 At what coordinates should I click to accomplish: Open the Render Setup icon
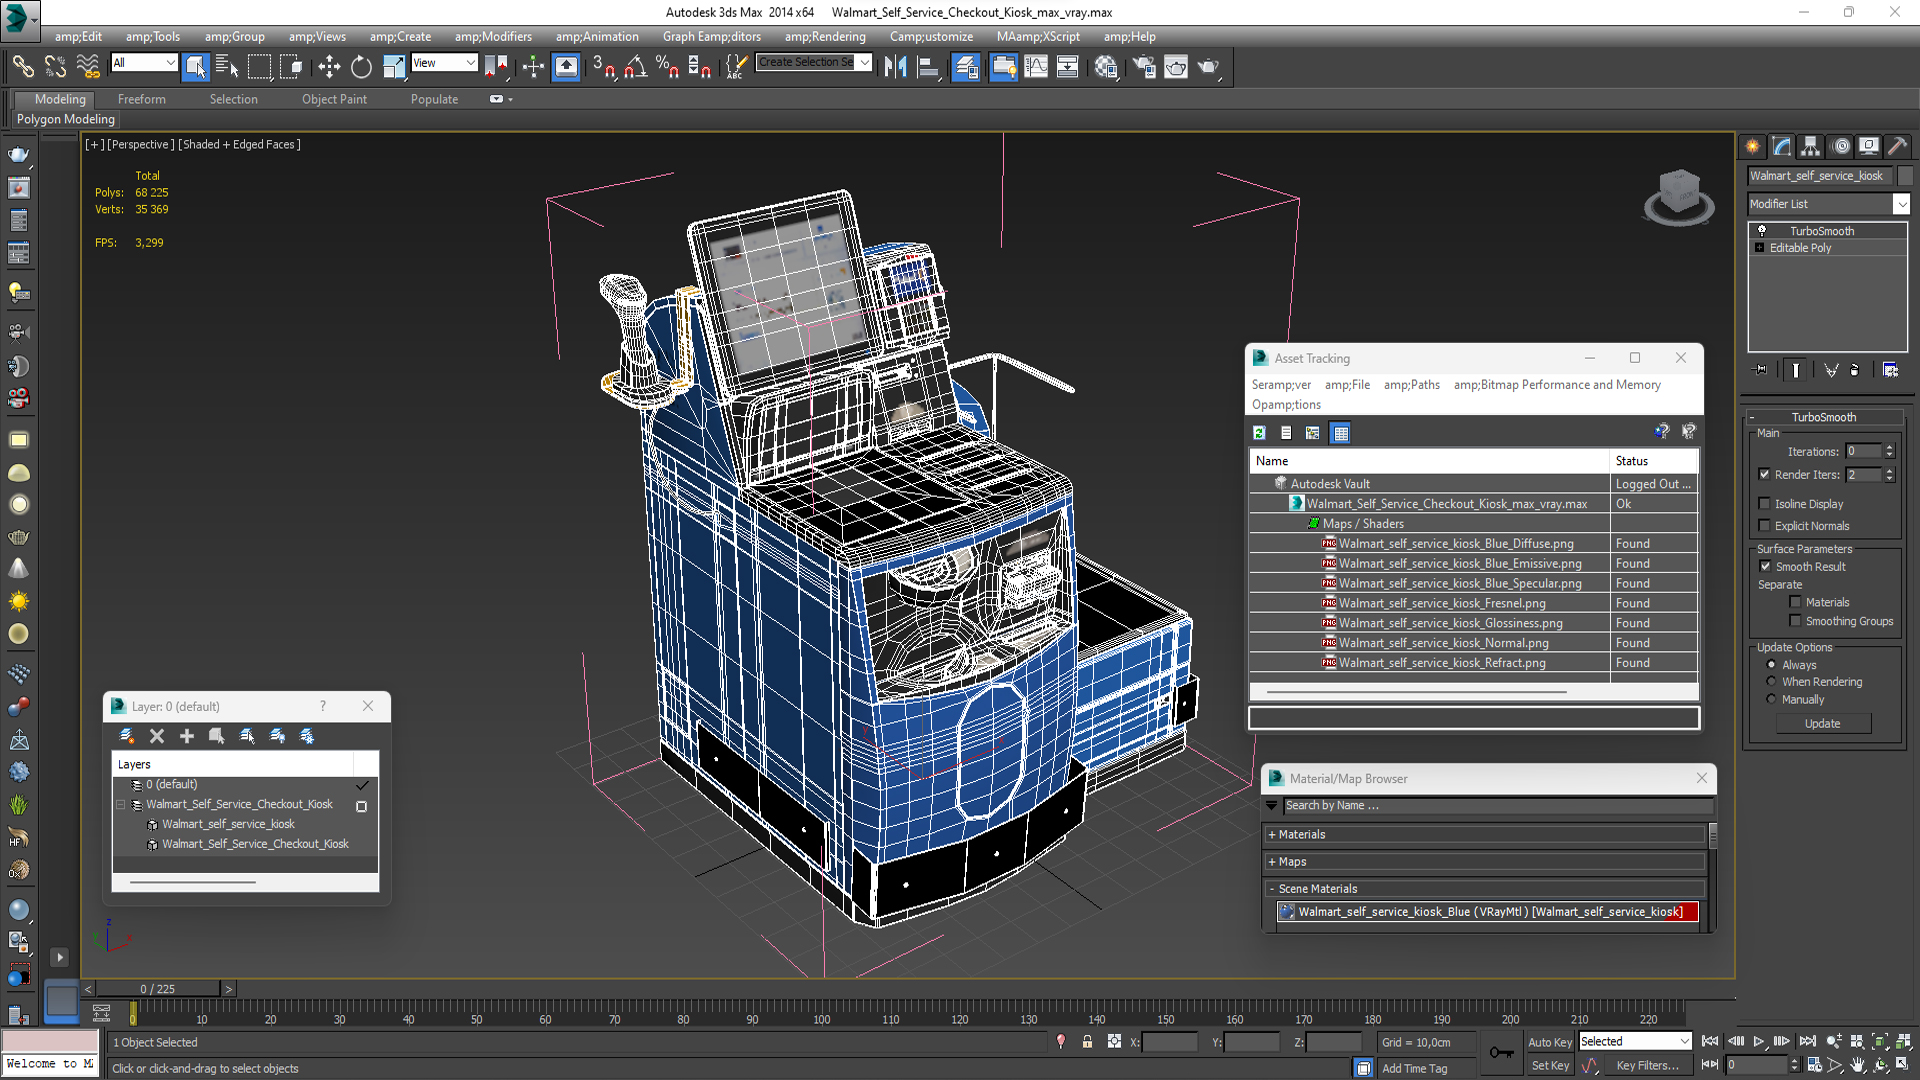coord(1144,67)
